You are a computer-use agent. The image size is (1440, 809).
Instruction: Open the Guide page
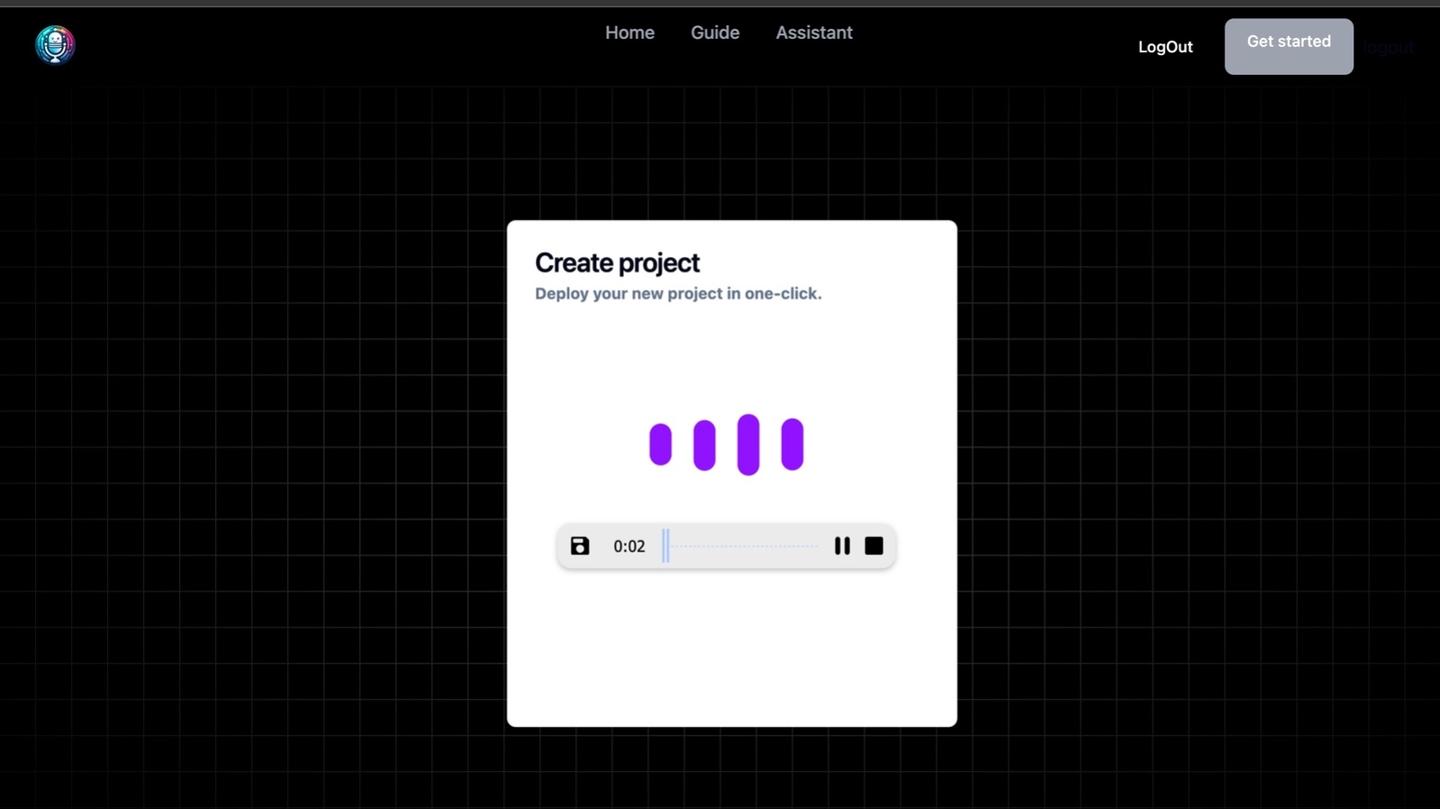pyautogui.click(x=715, y=33)
